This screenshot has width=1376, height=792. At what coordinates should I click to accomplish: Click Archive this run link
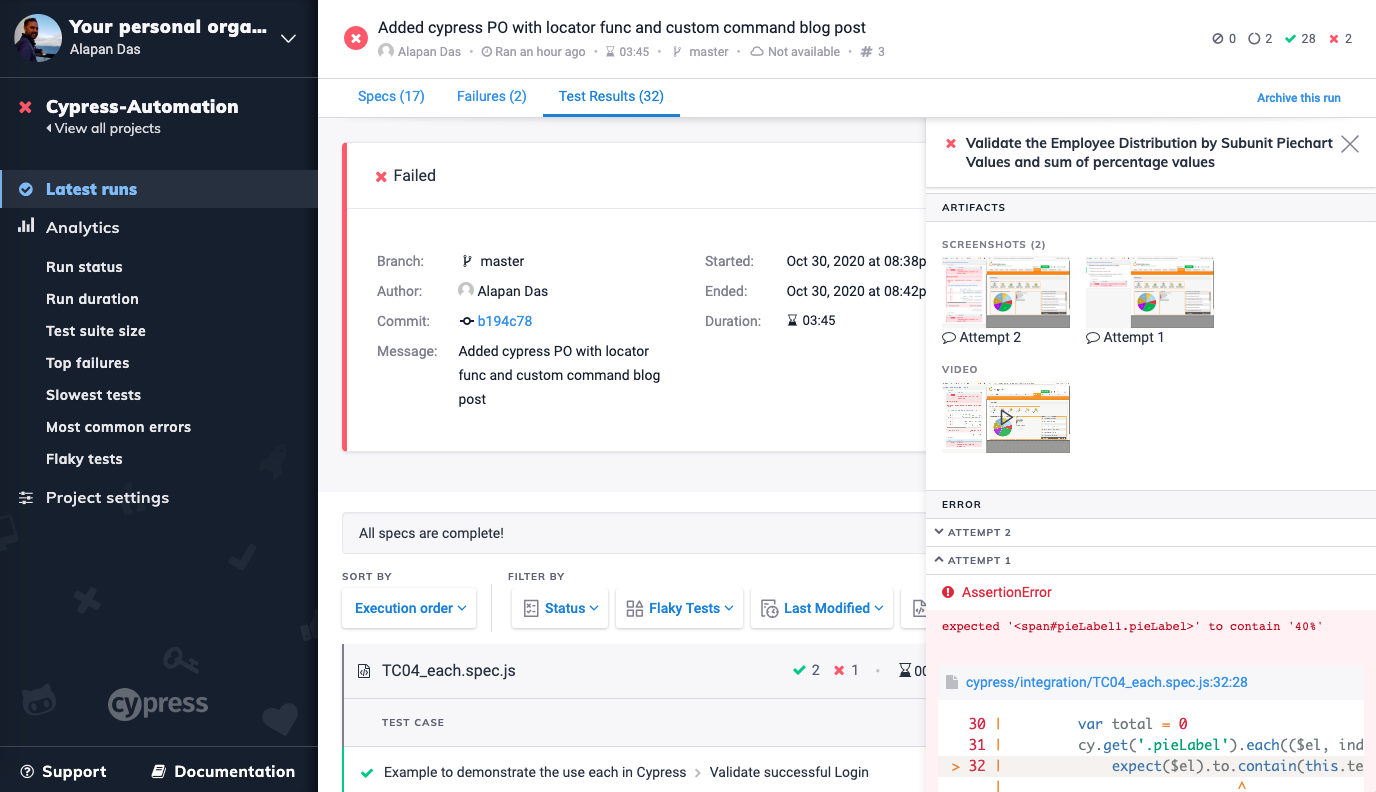point(1298,98)
